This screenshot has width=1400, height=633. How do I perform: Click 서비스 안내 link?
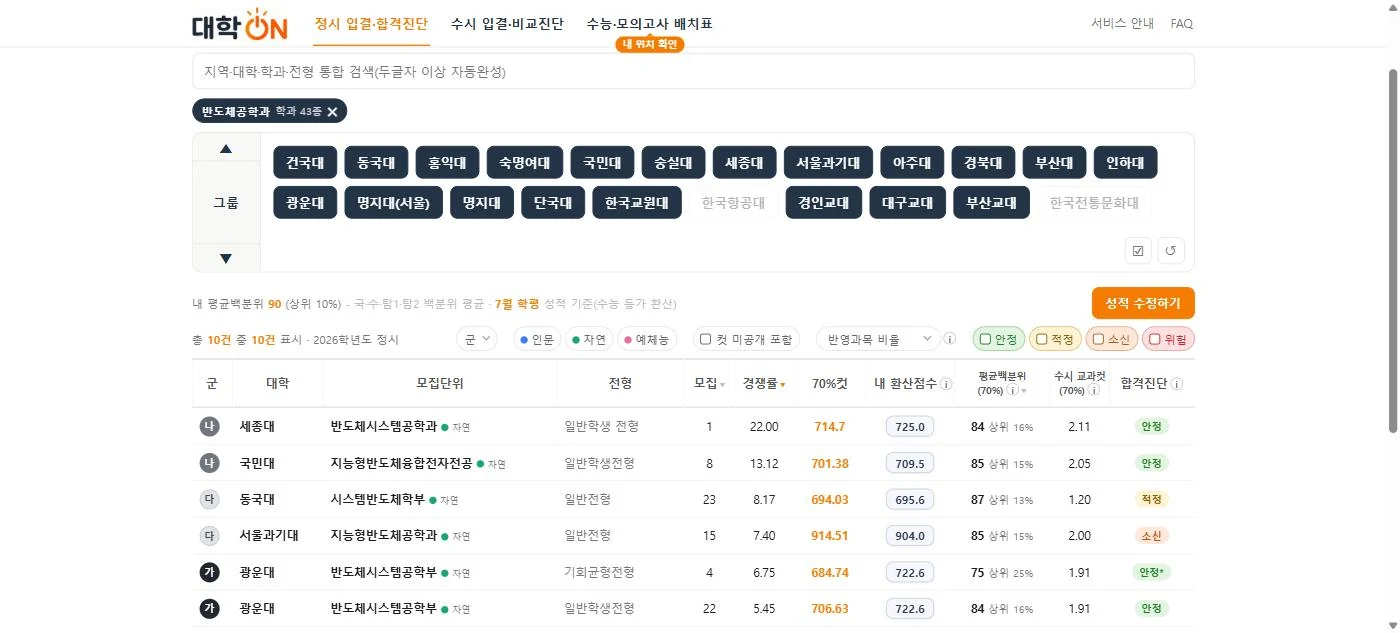tap(1122, 24)
